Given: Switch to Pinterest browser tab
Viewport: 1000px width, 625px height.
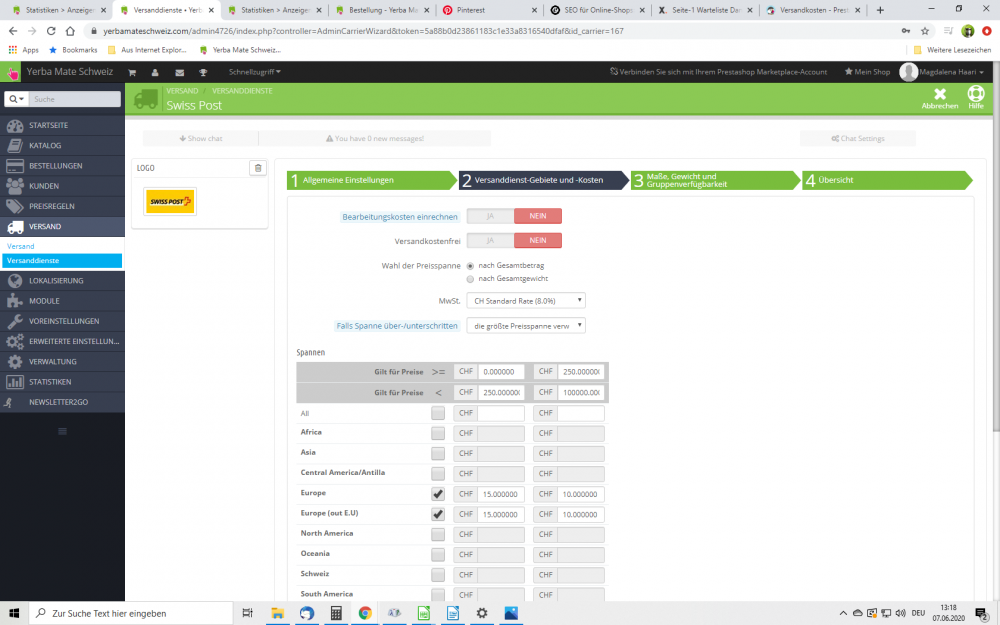Looking at the screenshot, I should click(490, 10).
